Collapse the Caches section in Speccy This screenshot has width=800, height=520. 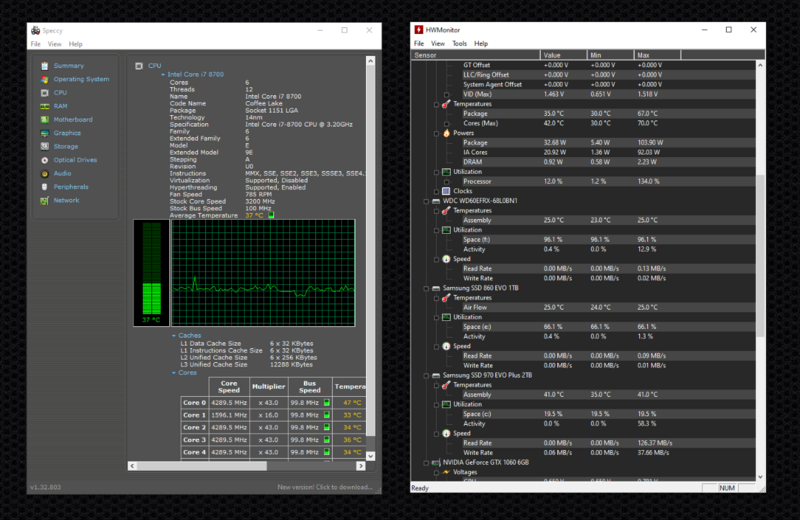(173, 336)
